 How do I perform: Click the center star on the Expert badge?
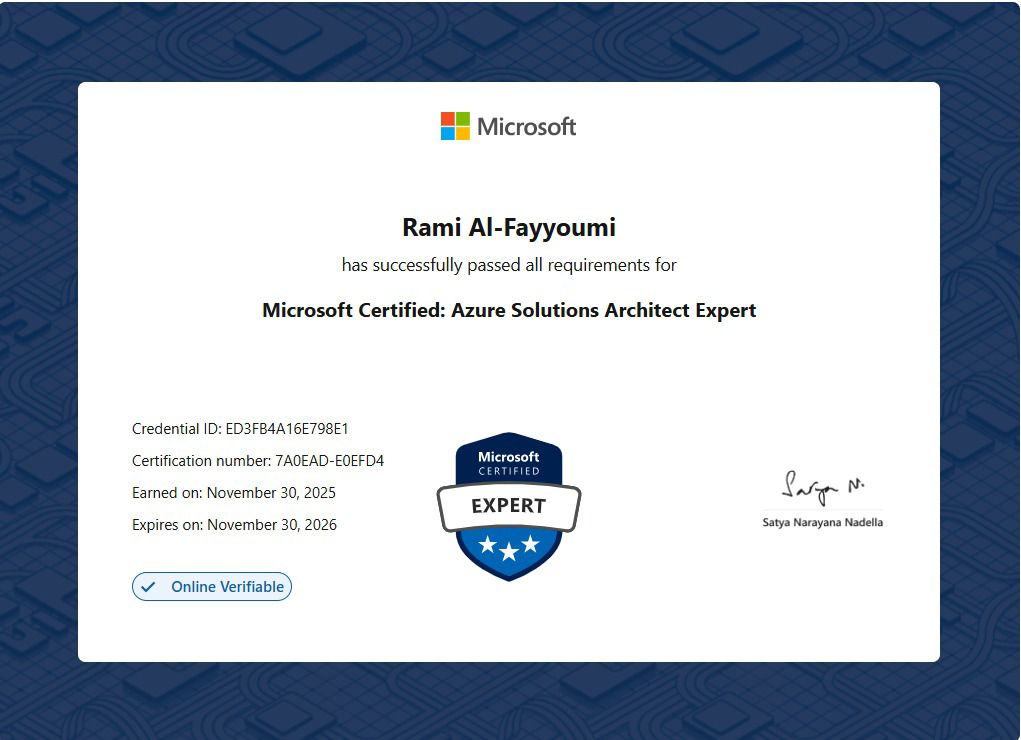[509, 548]
